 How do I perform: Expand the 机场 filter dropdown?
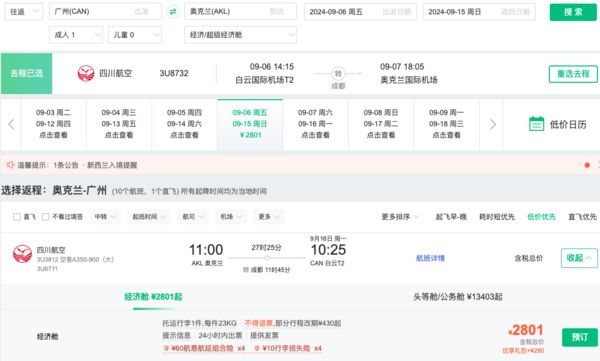click(230, 217)
